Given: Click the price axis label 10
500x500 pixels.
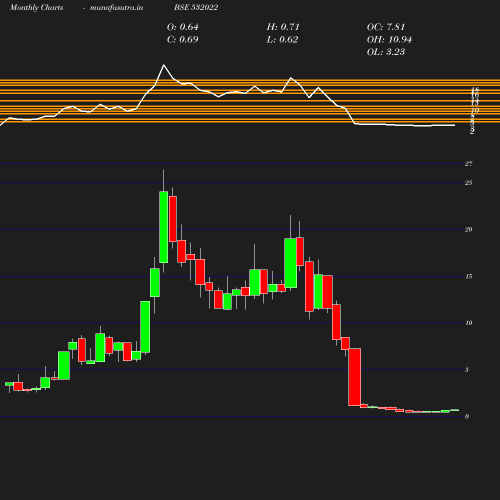Looking at the screenshot, I should pos(469,323).
